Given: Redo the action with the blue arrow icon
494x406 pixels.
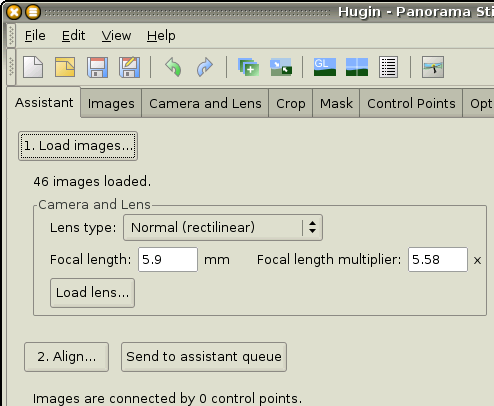Looking at the screenshot, I should click(x=204, y=67).
